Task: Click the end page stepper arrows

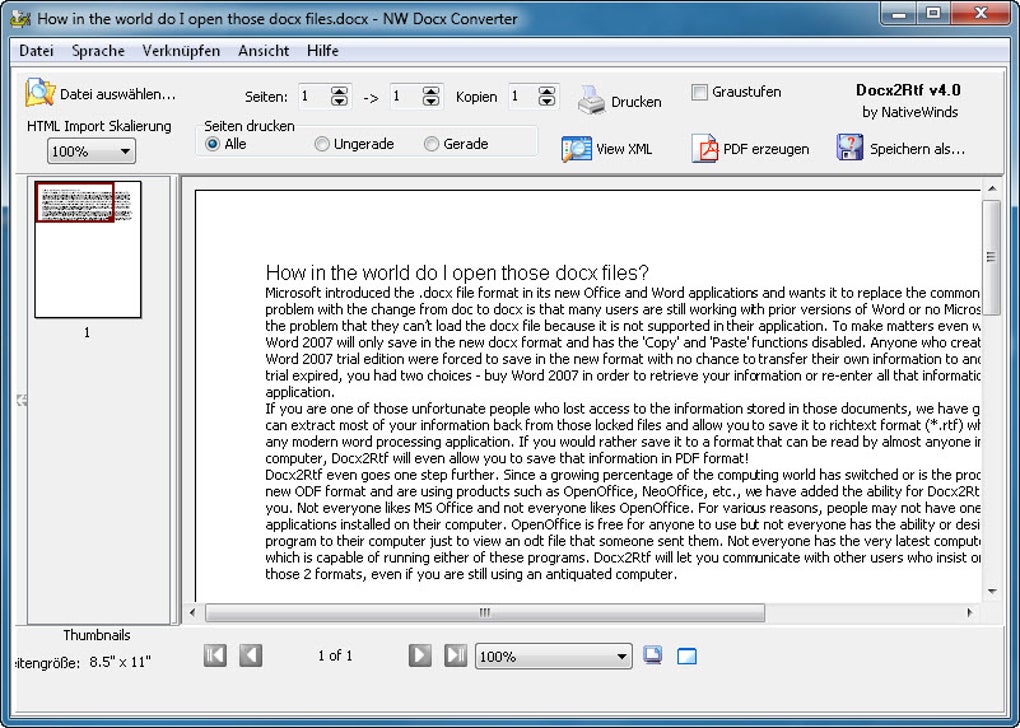Action: coord(431,97)
